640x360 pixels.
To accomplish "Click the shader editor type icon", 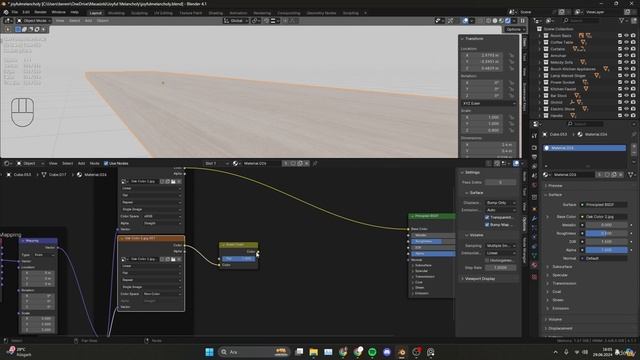I will click(7, 163).
